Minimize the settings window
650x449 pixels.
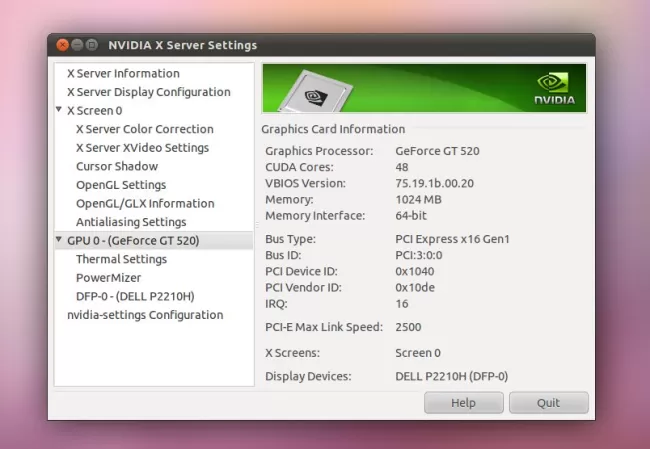(77, 45)
